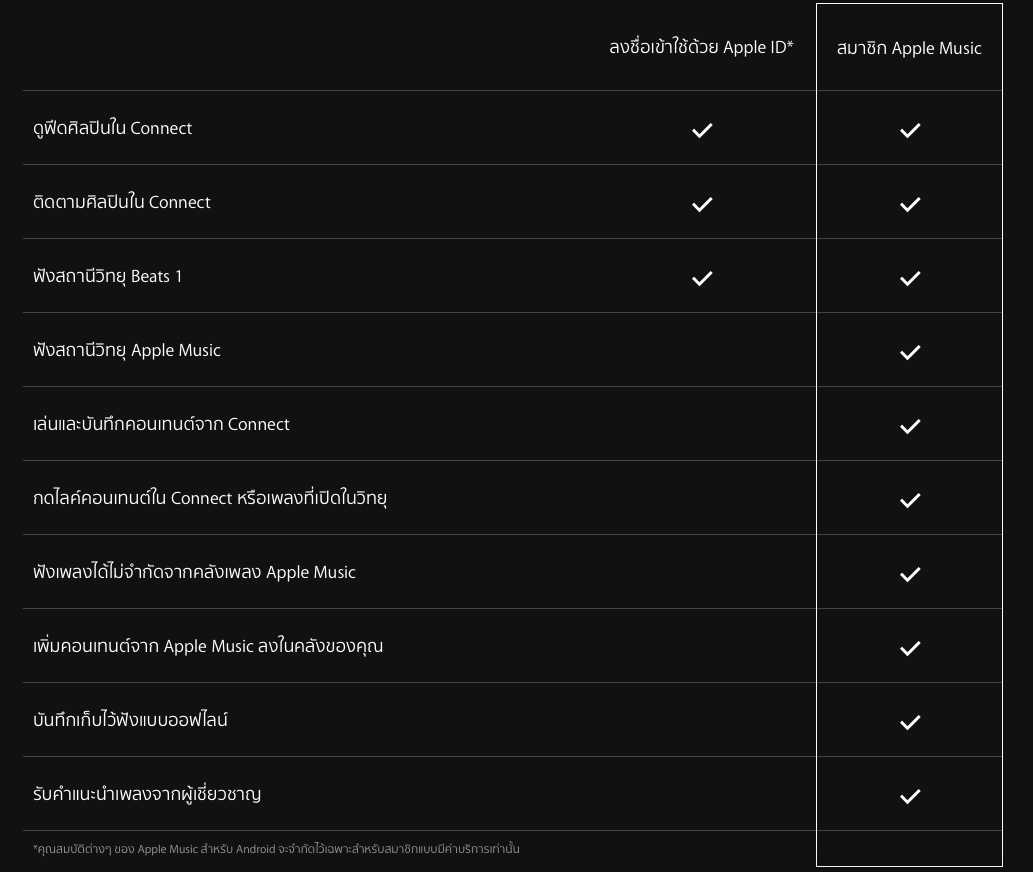Click Apple ID checkmark for ดูฟีดศิลปินใน Connect
The image size is (1033, 872).
click(x=702, y=130)
